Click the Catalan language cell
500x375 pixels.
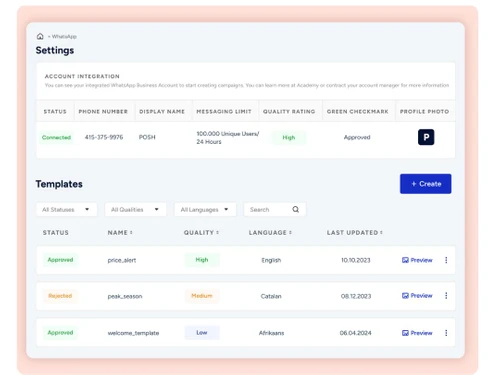[x=271, y=296]
